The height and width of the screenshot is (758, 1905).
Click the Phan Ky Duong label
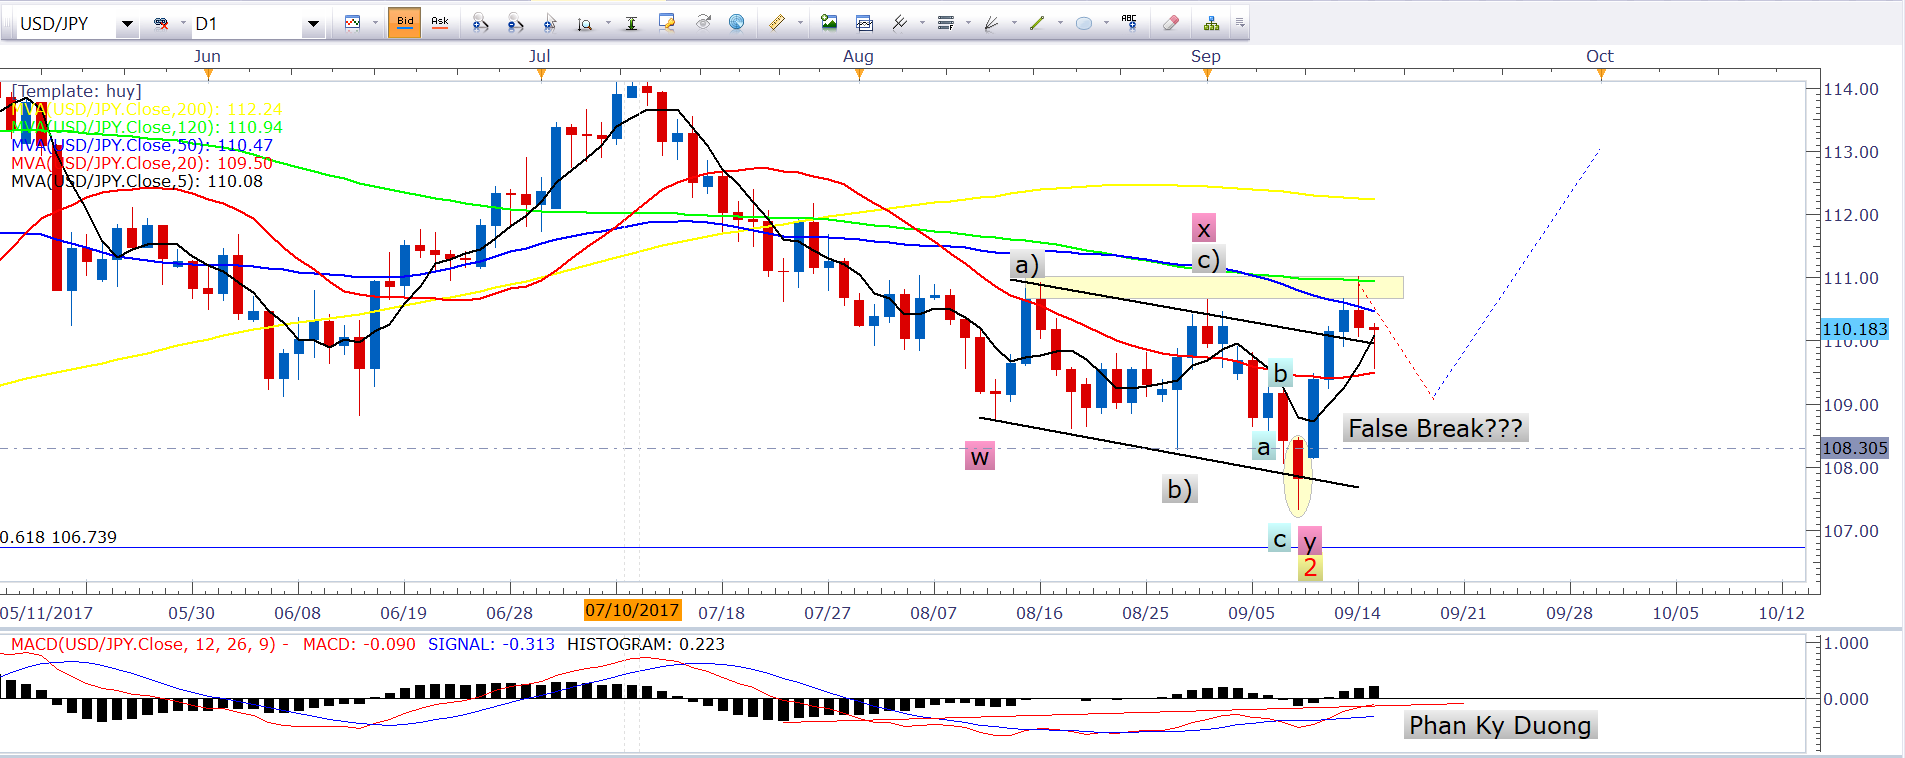point(1499,725)
